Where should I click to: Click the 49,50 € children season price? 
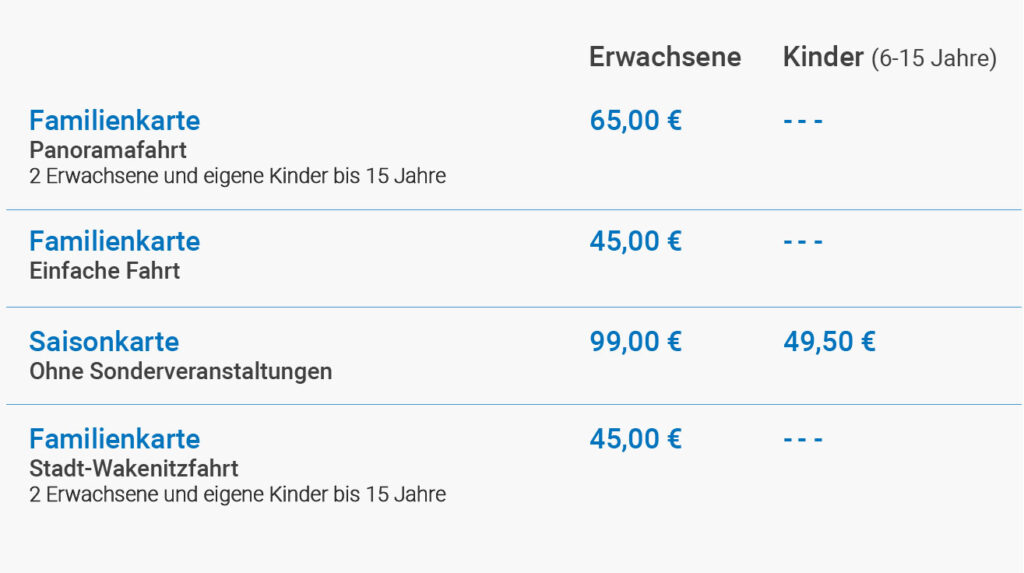[829, 342]
